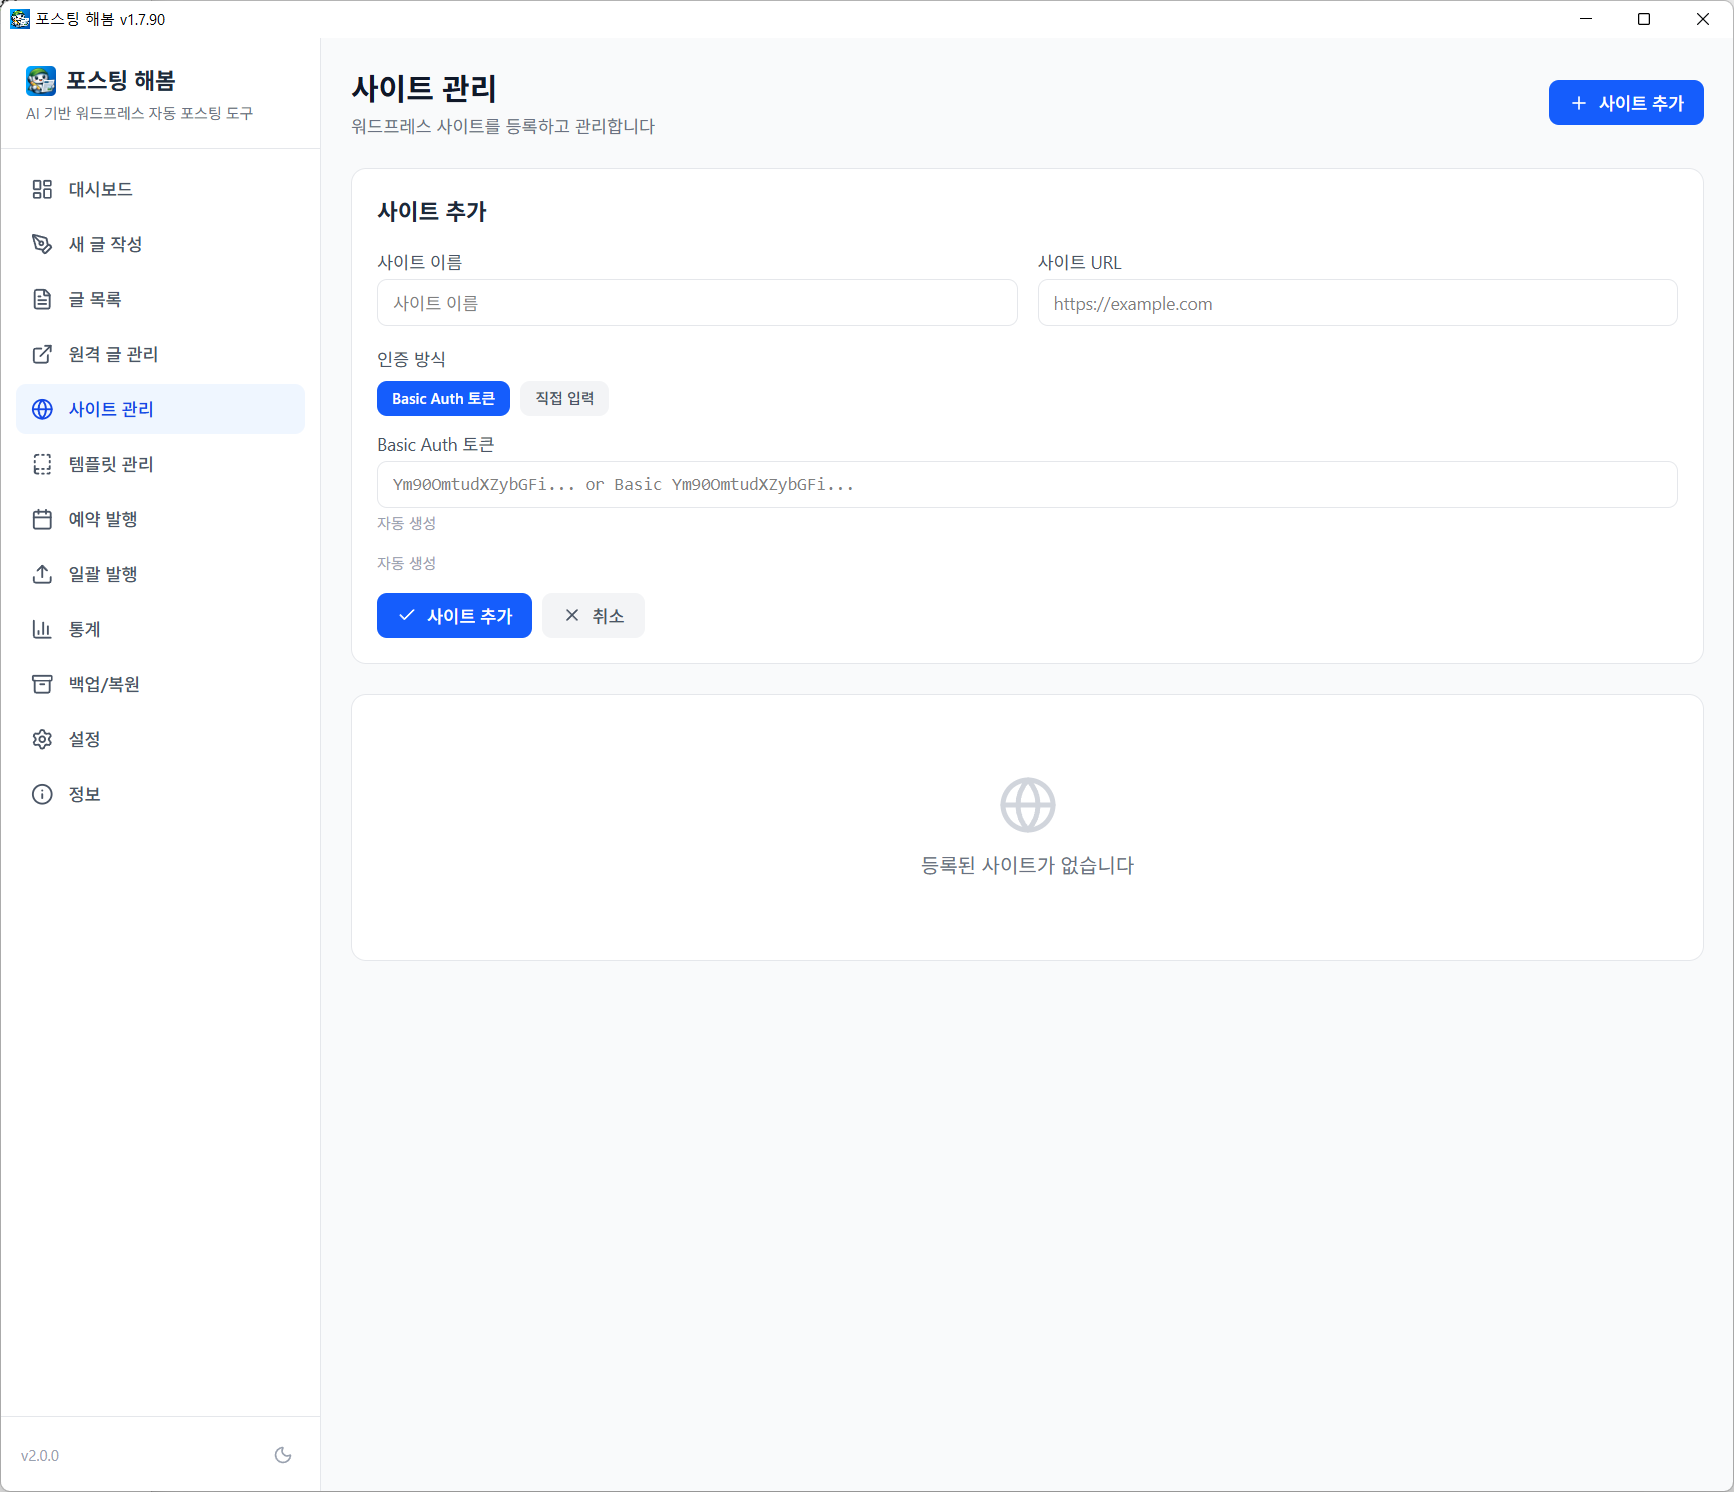Click the dashboard grid icon

click(x=42, y=189)
